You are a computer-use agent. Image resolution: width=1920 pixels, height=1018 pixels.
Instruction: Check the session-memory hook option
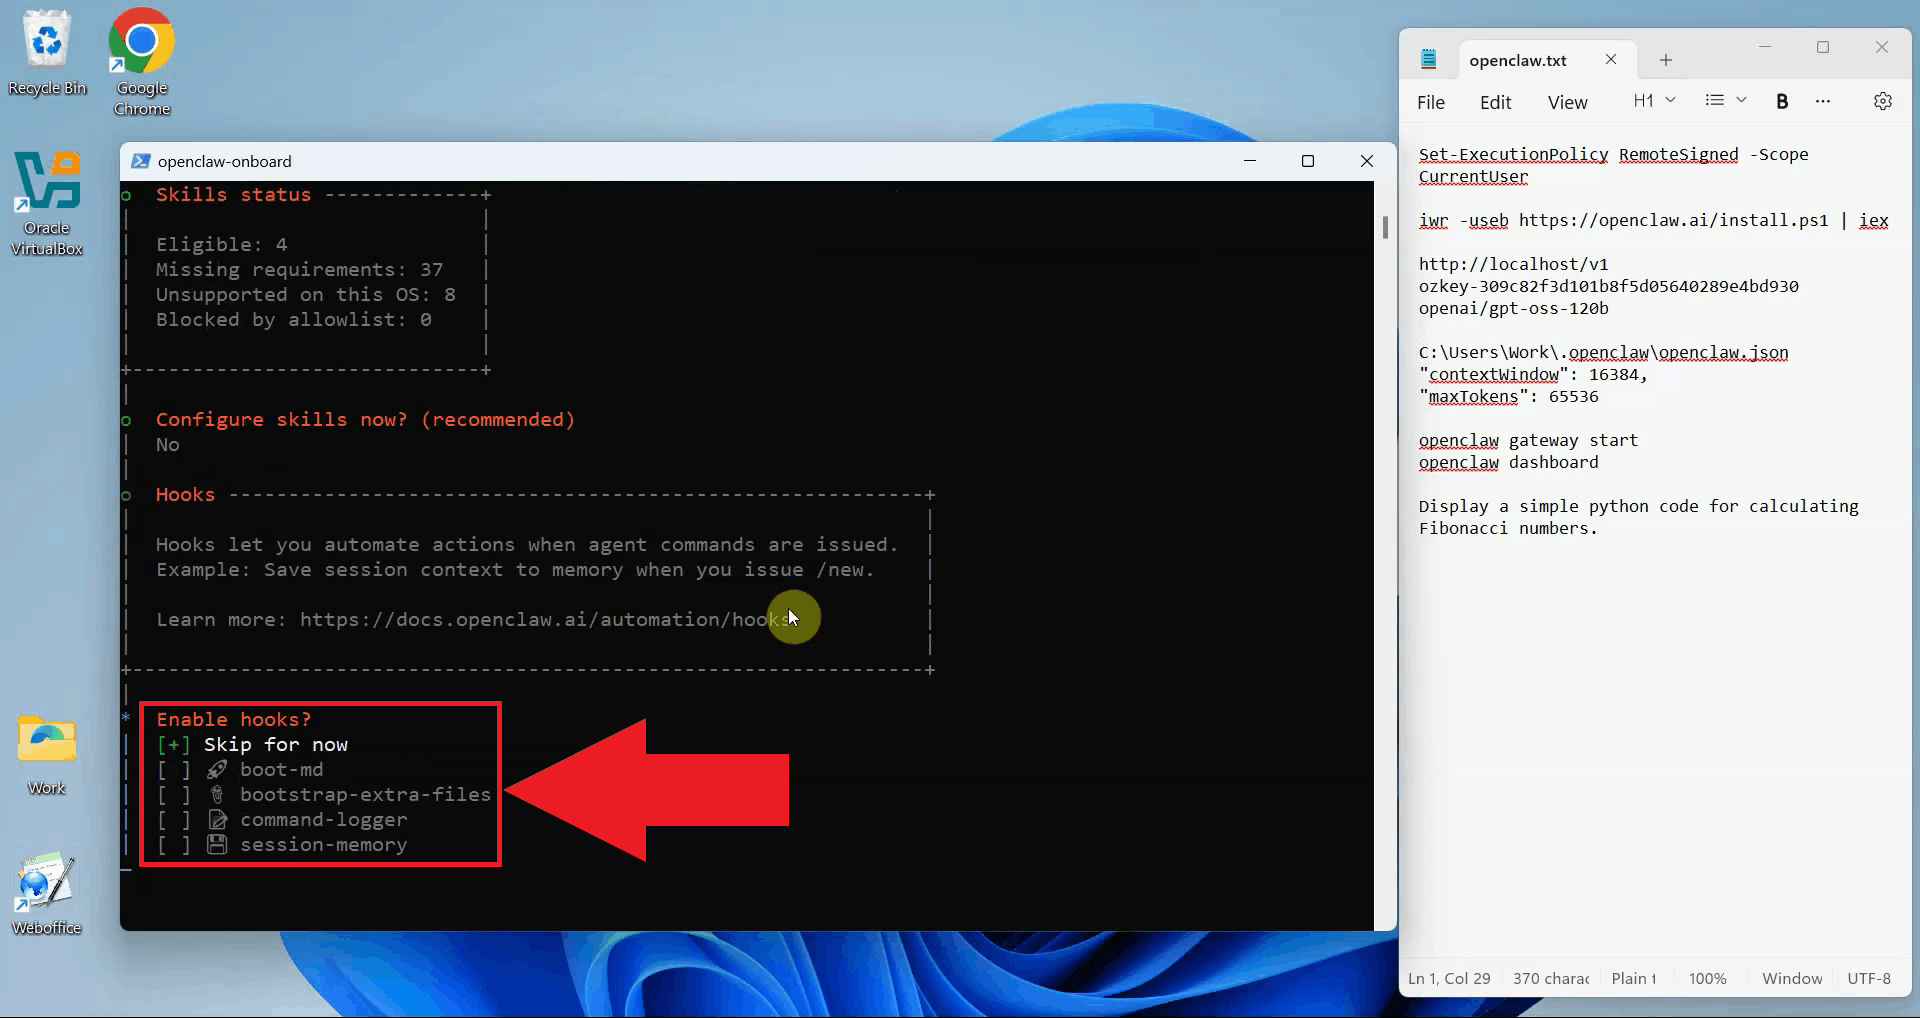click(x=173, y=845)
